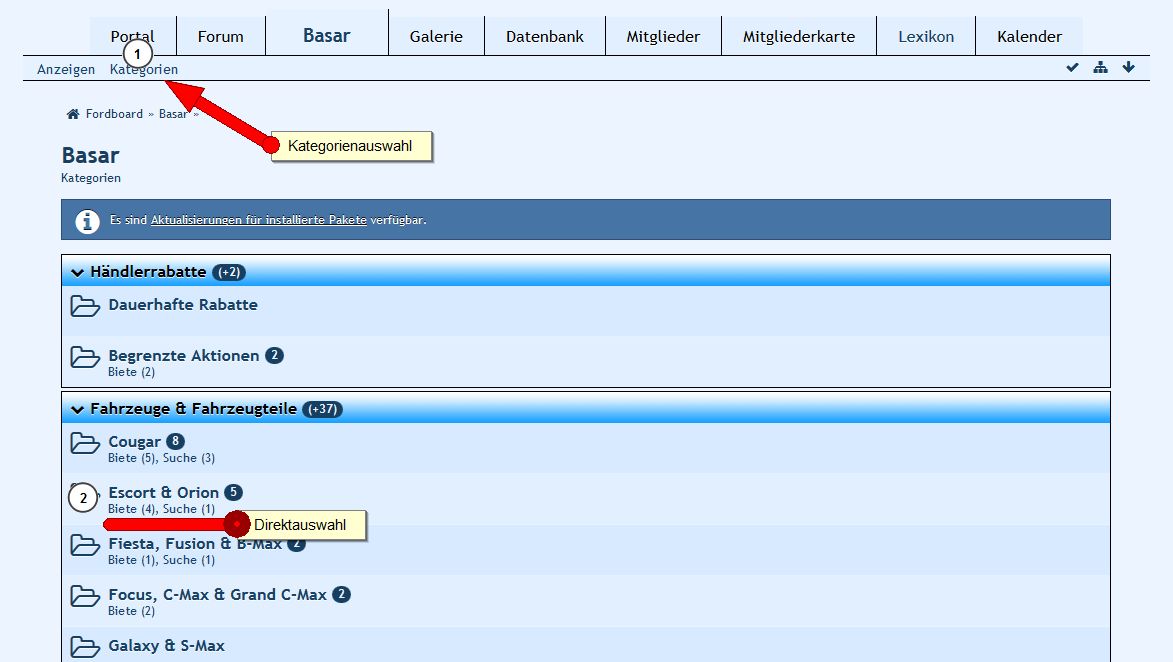Screen dimensions: 1173x662
Task: Click 'Biete (4), Suche (1)' under Escort & Orion
Action: coord(162,509)
